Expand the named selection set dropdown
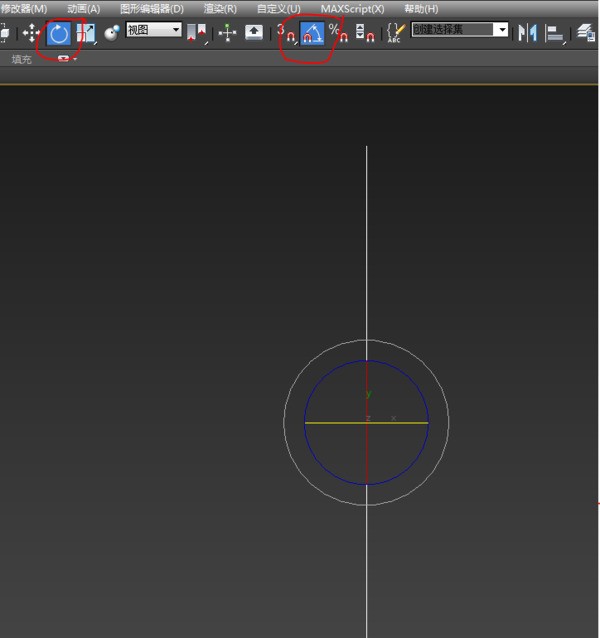 (x=501, y=30)
